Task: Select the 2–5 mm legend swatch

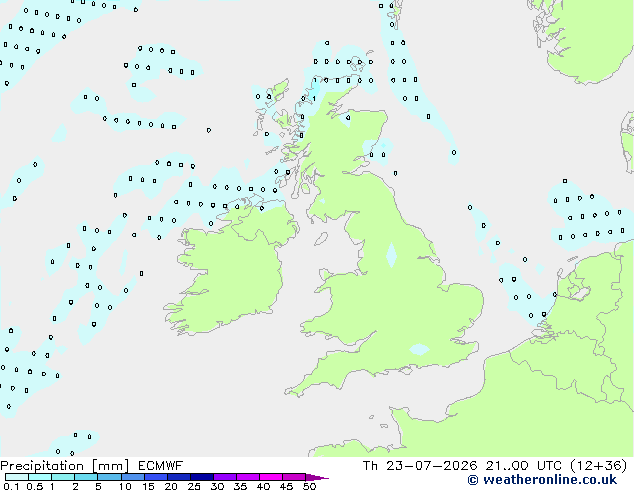Action: click(86, 477)
